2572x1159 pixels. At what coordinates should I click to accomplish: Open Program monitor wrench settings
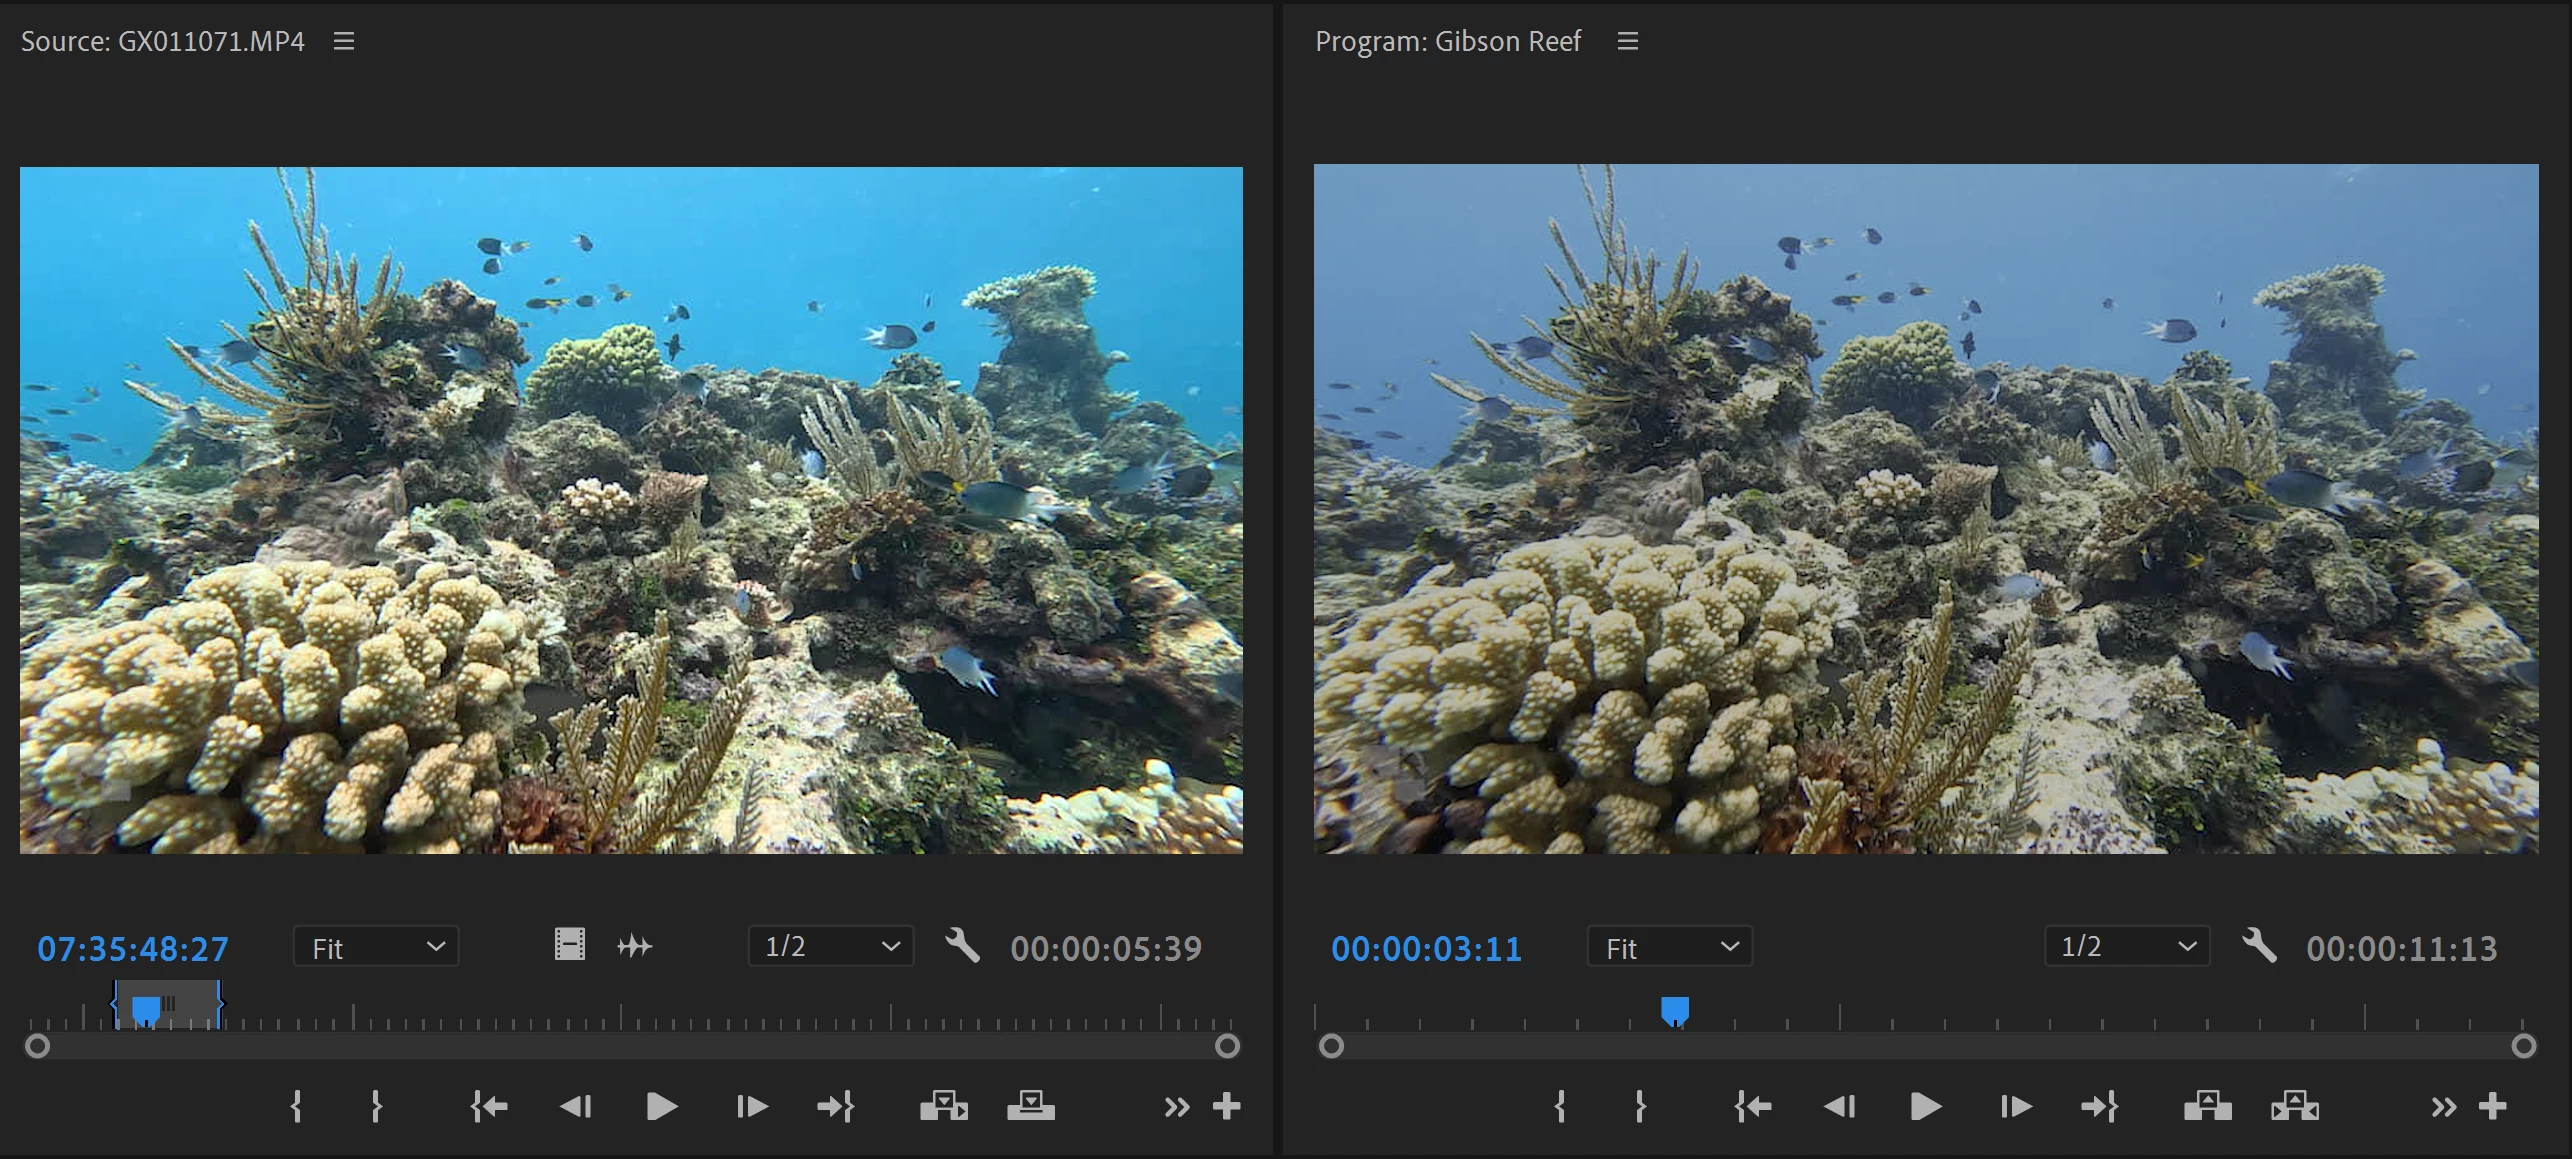pyautogui.click(x=2258, y=945)
